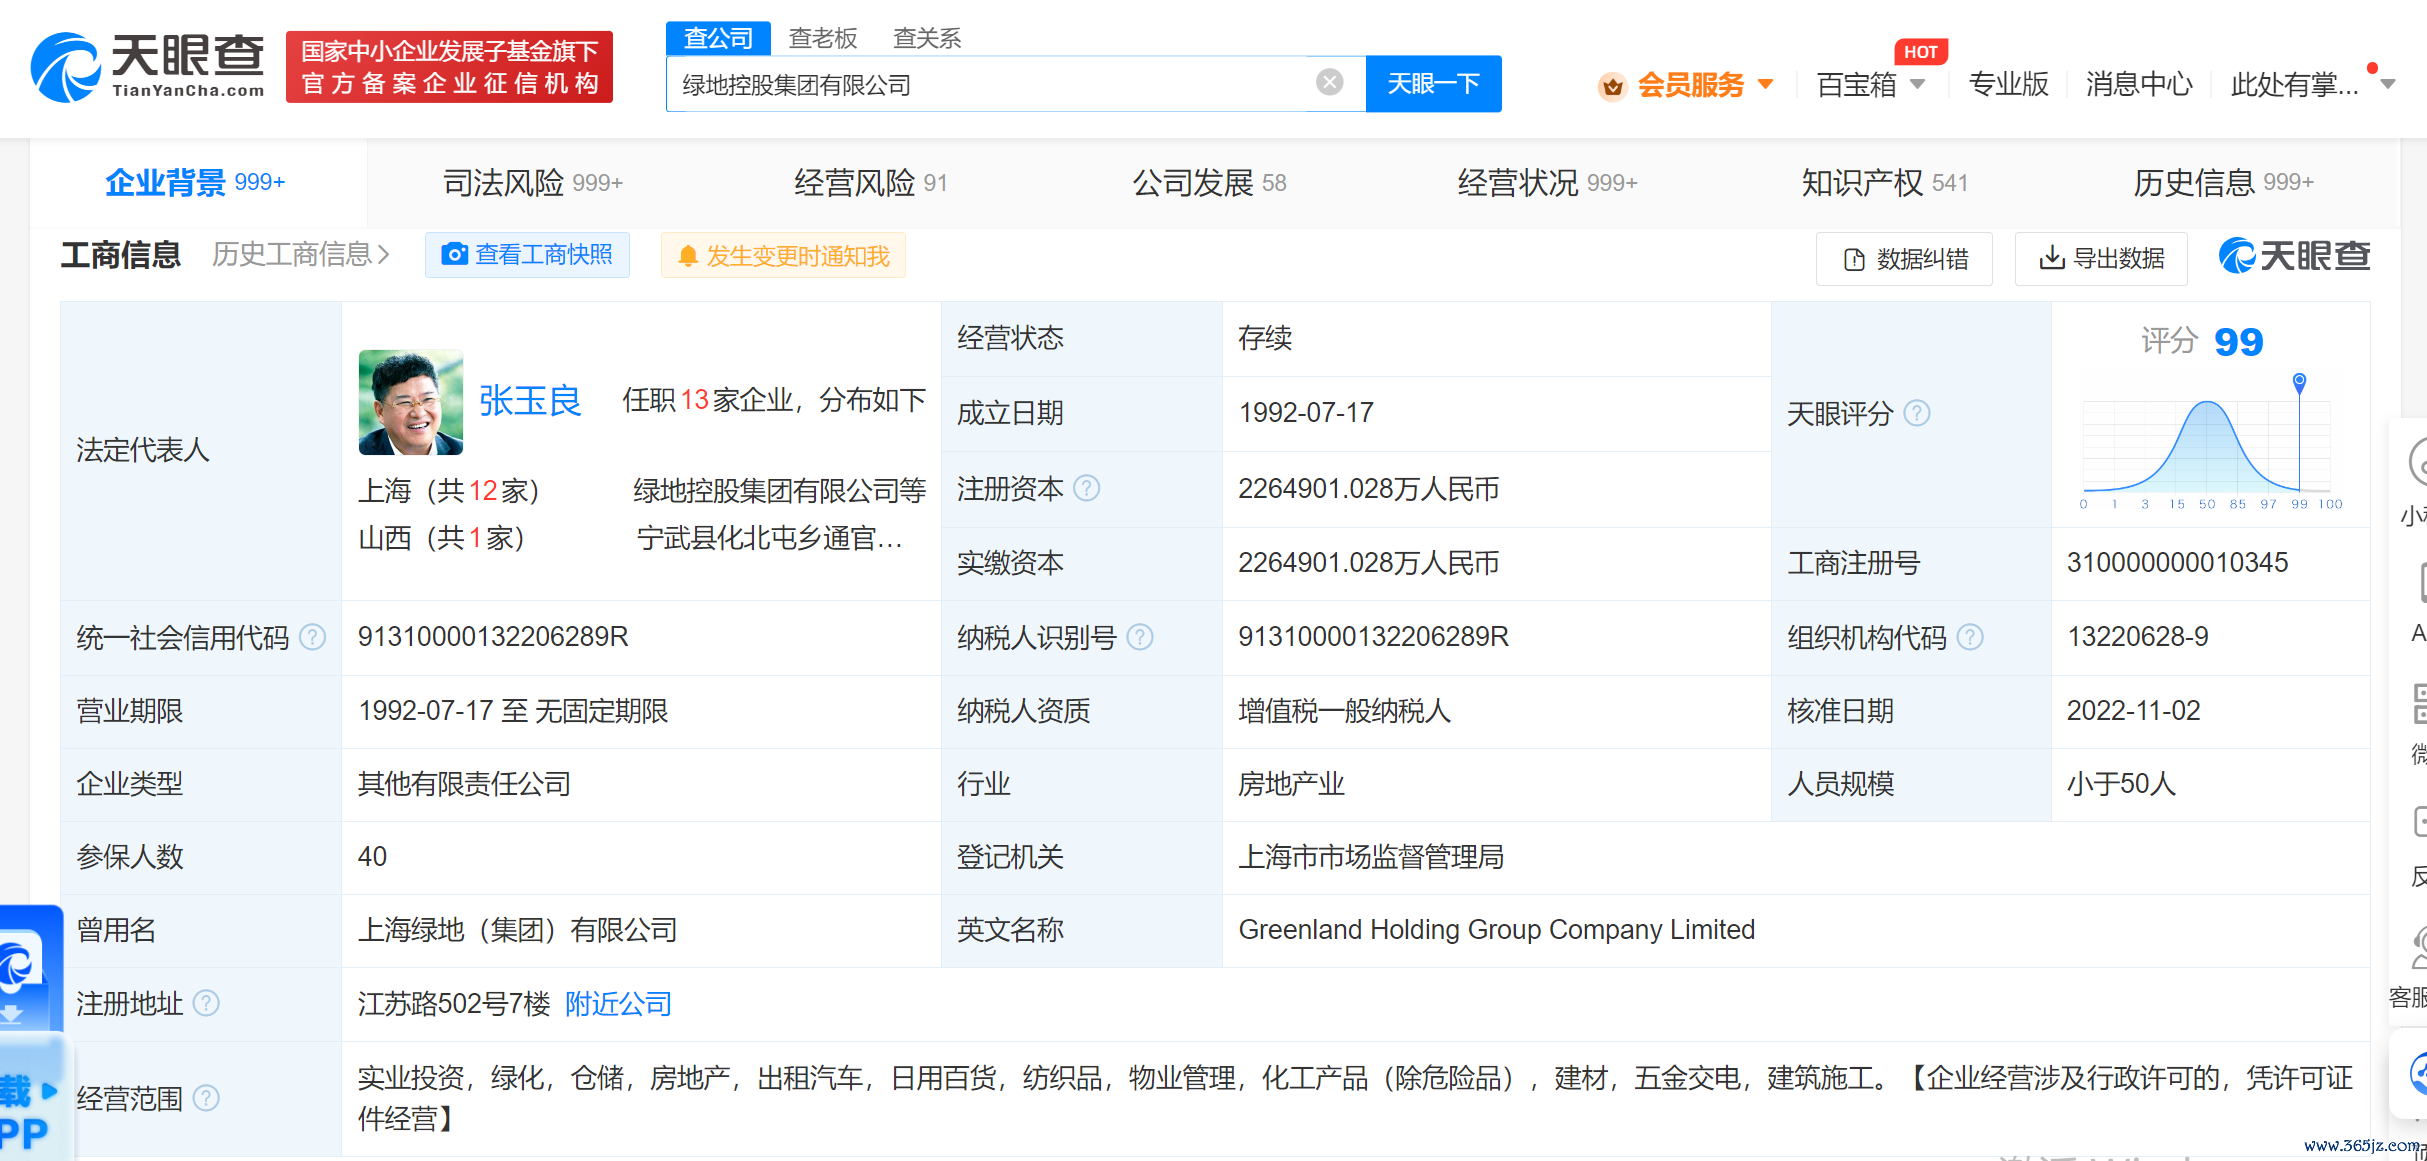Open the 会员服务 dropdown menu
This screenshot has height=1161, width=2427.
point(1765,84)
